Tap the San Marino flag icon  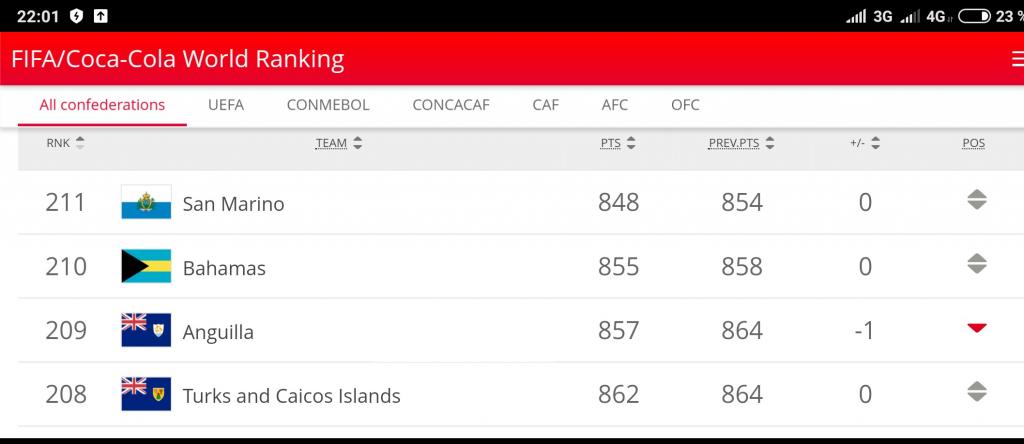click(146, 202)
